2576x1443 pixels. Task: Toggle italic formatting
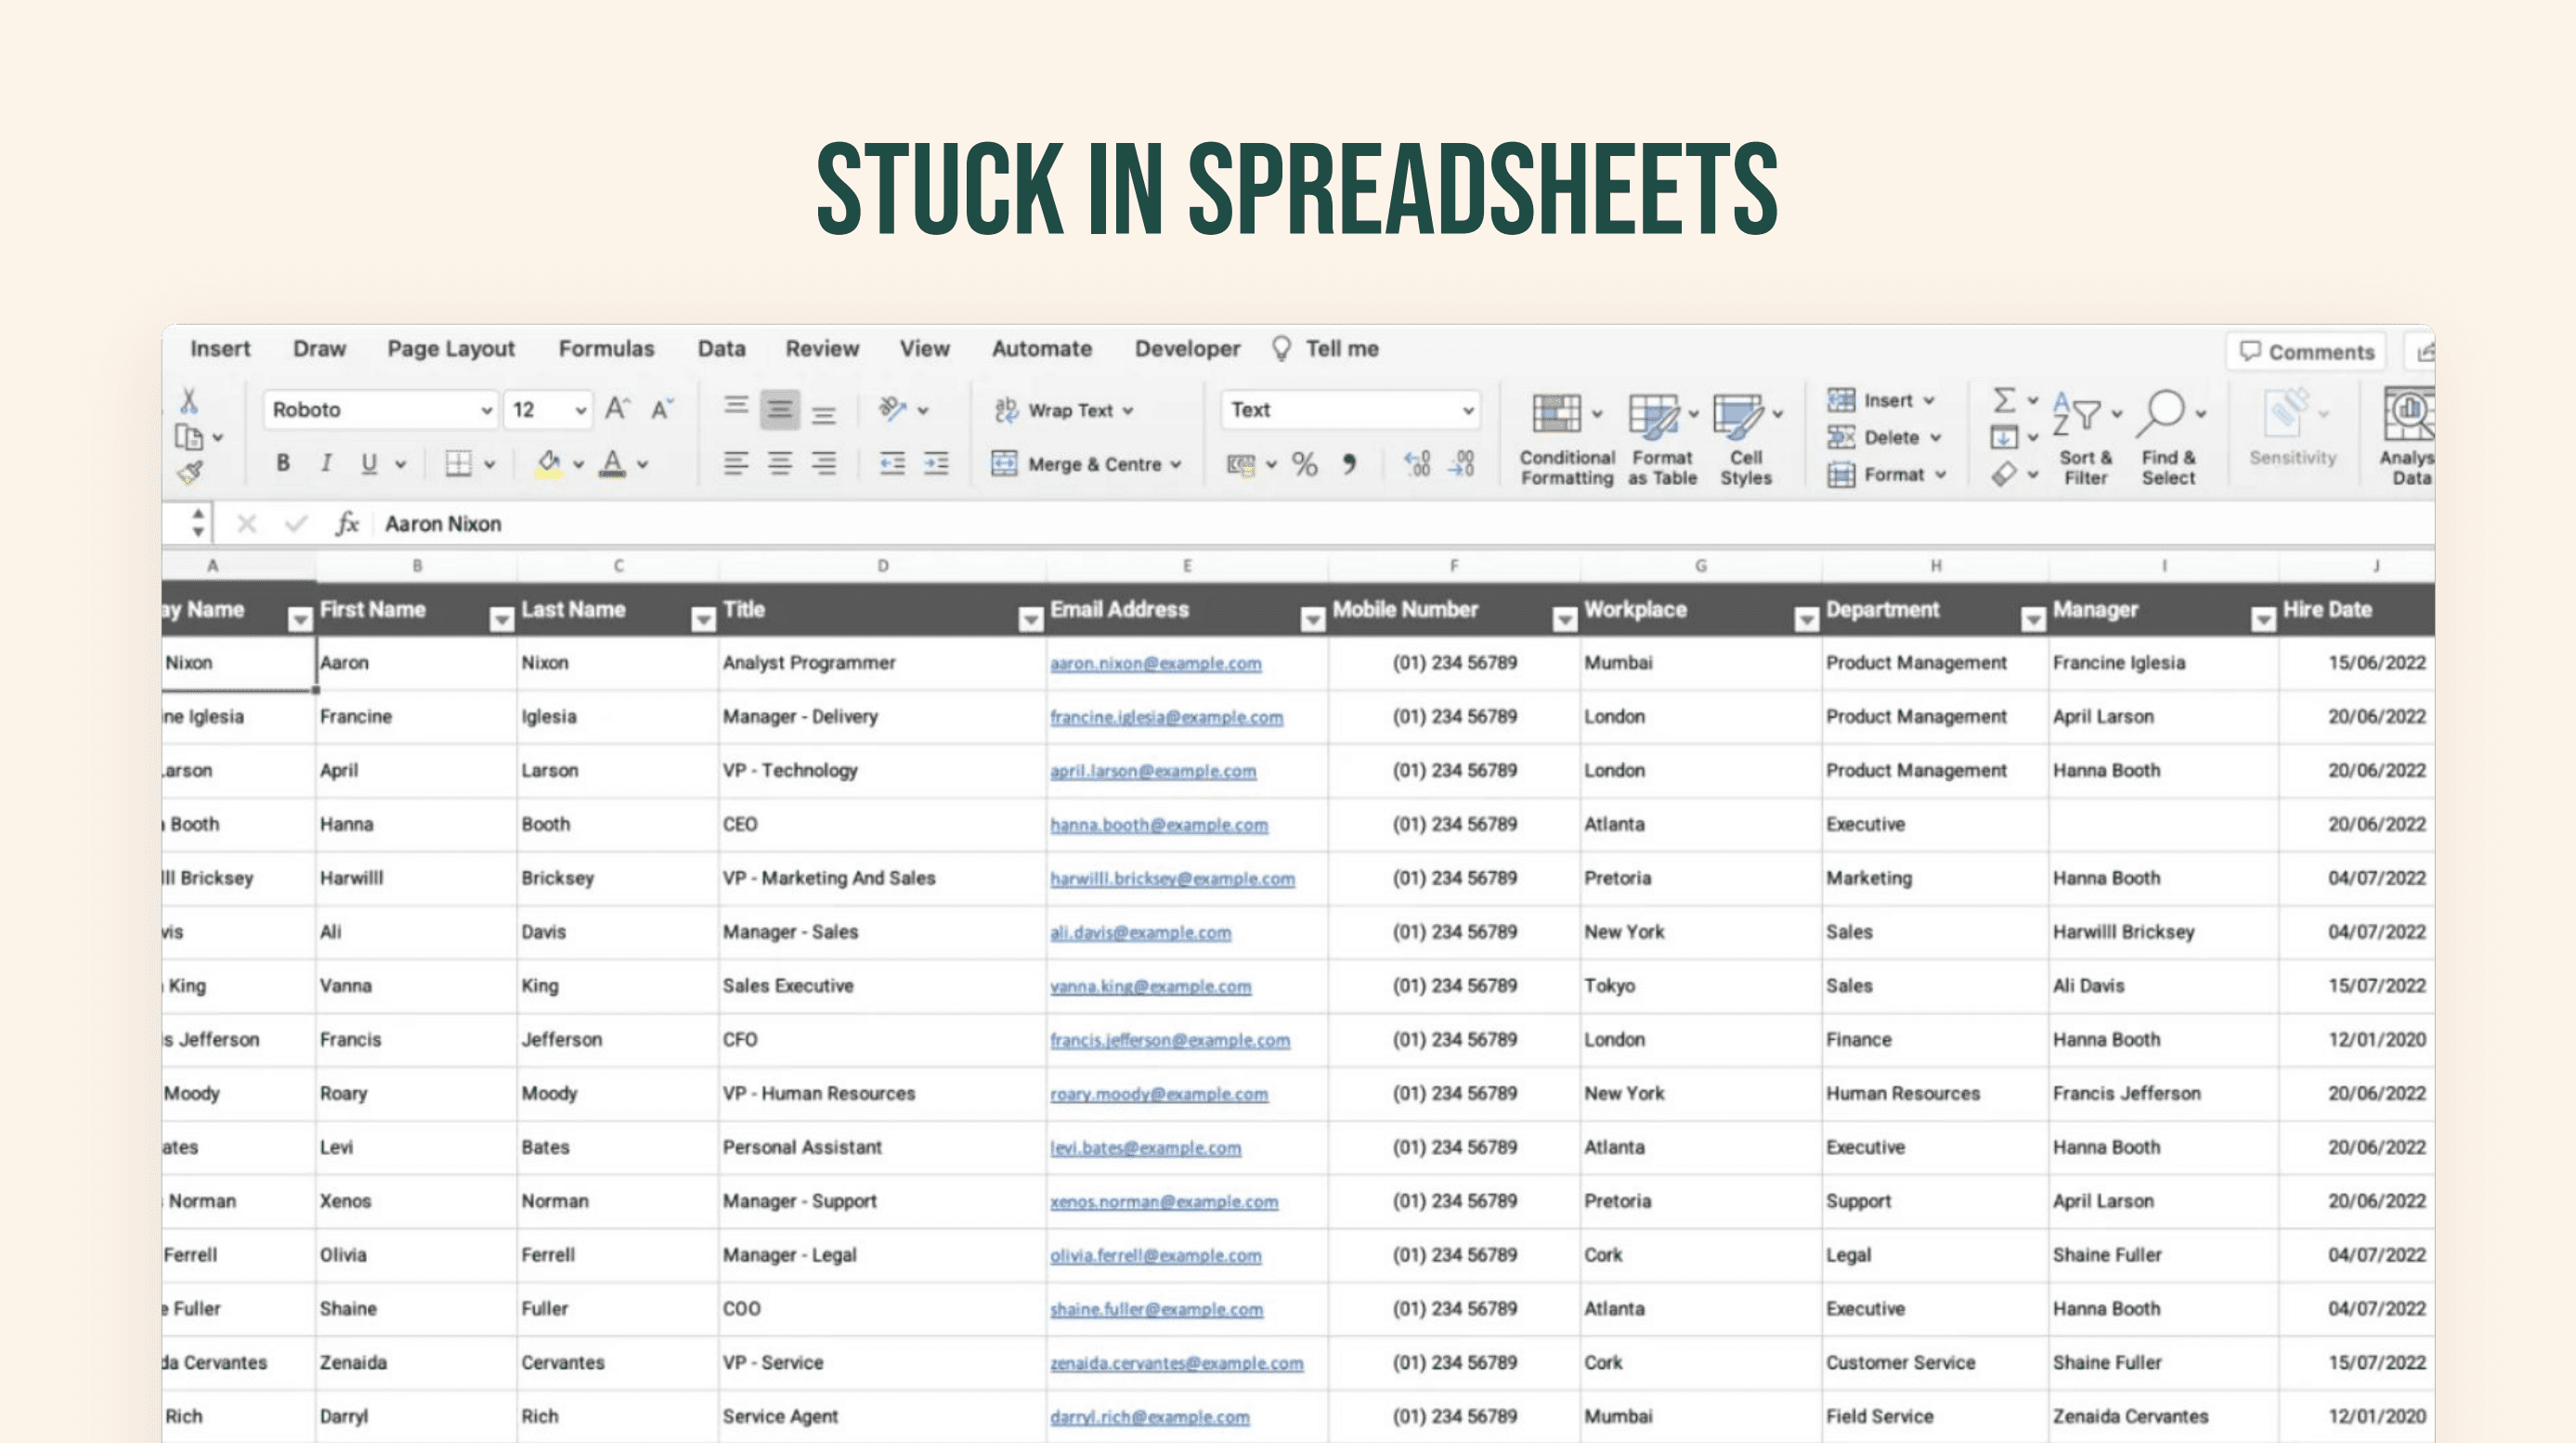point(326,463)
